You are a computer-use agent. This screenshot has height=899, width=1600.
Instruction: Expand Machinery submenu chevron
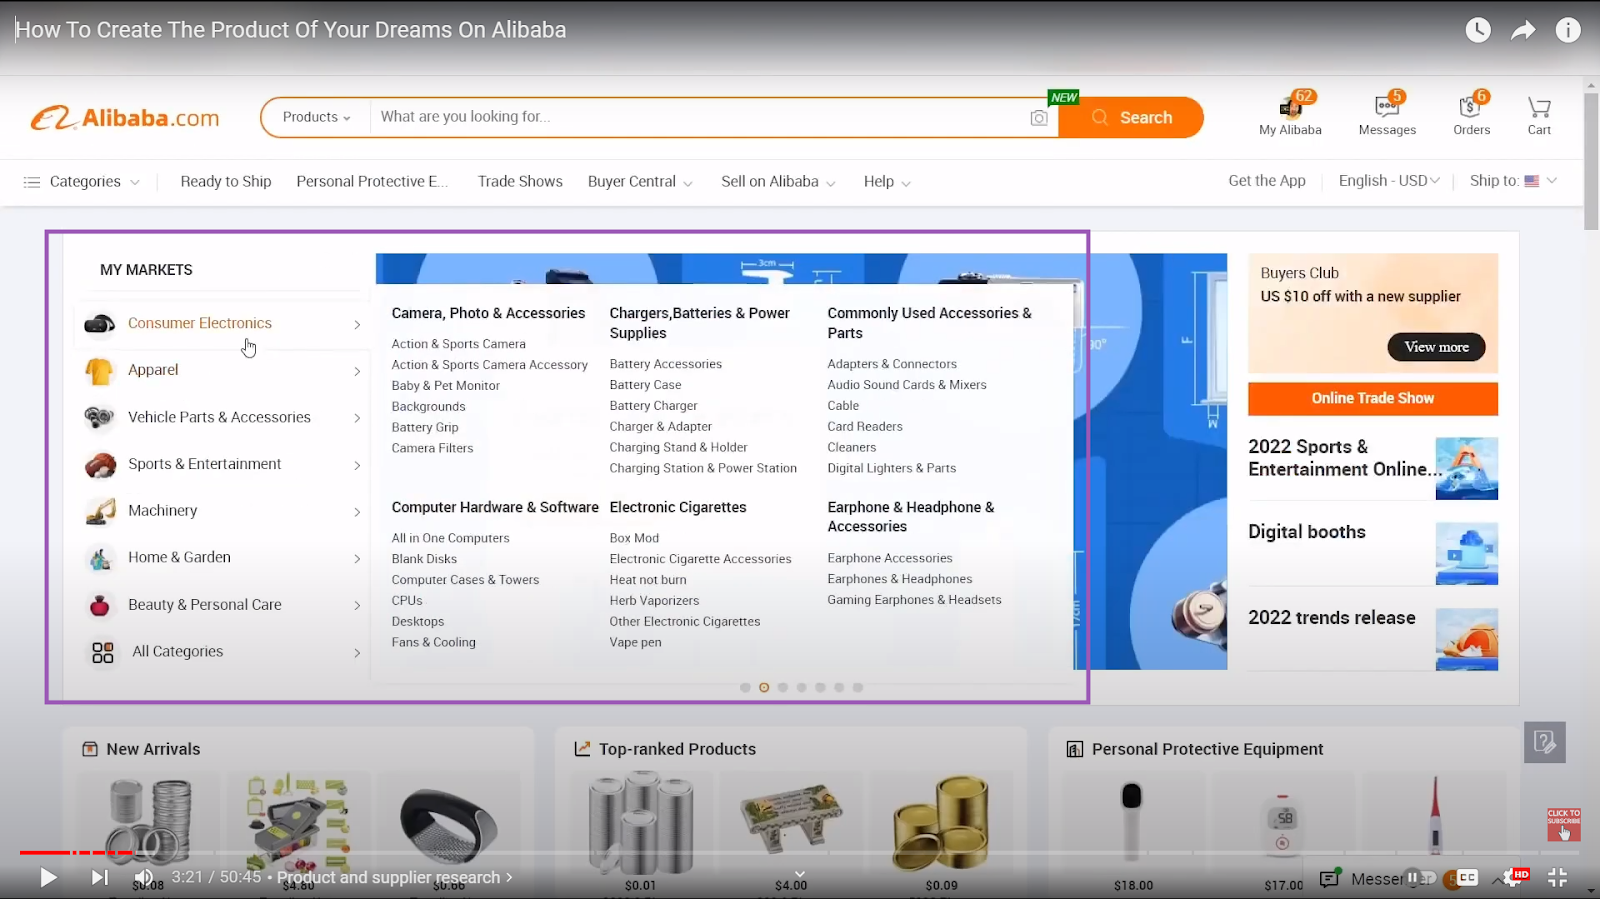pyautogui.click(x=357, y=512)
